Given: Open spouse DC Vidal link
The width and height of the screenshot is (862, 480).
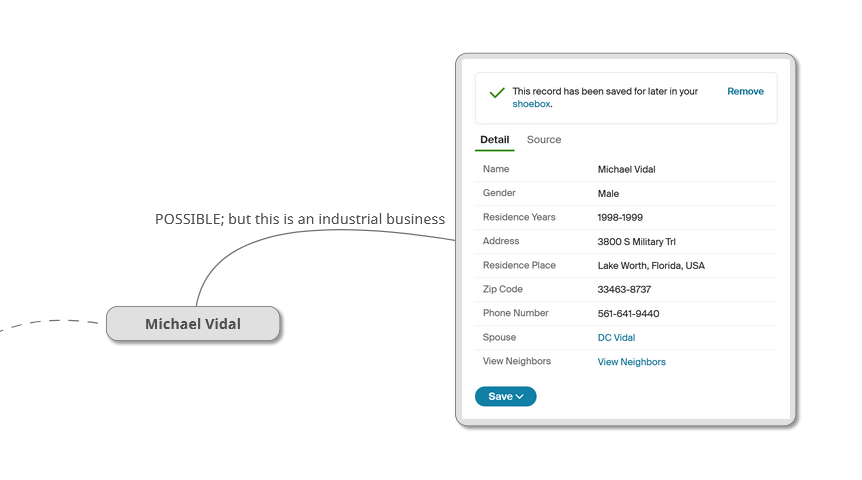Looking at the screenshot, I should (616, 338).
